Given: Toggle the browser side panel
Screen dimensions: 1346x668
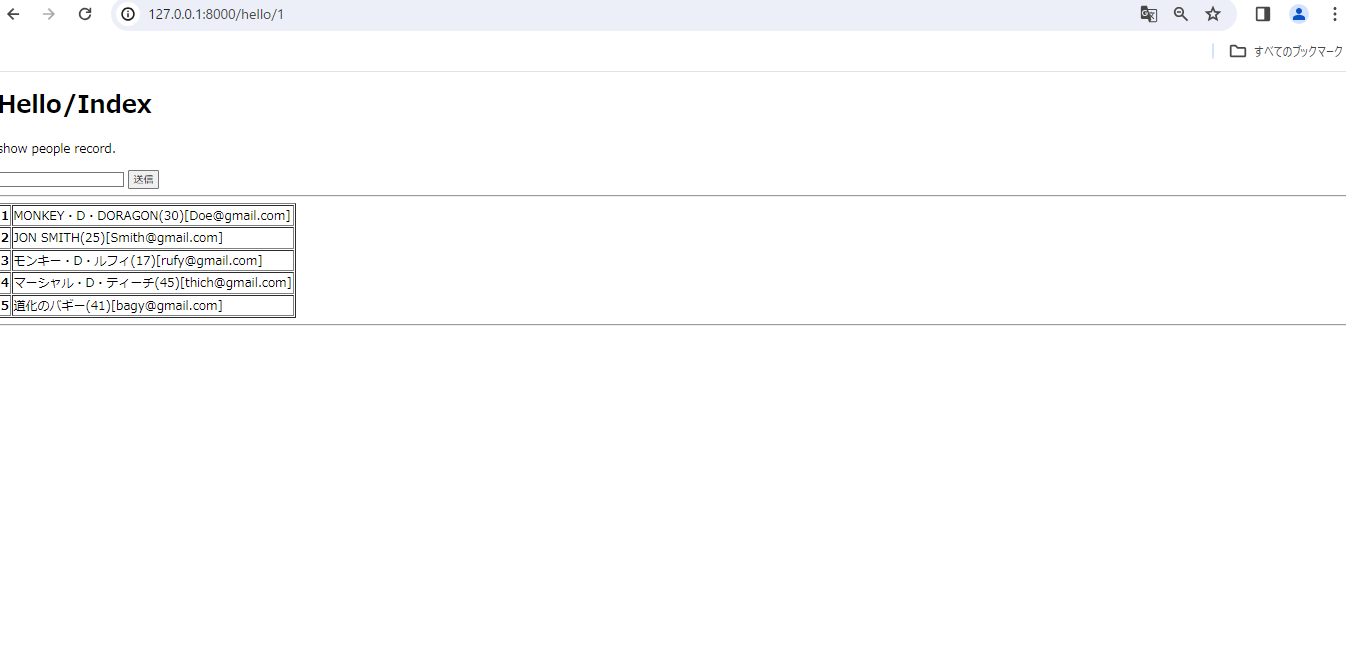Looking at the screenshot, I should pos(1263,14).
